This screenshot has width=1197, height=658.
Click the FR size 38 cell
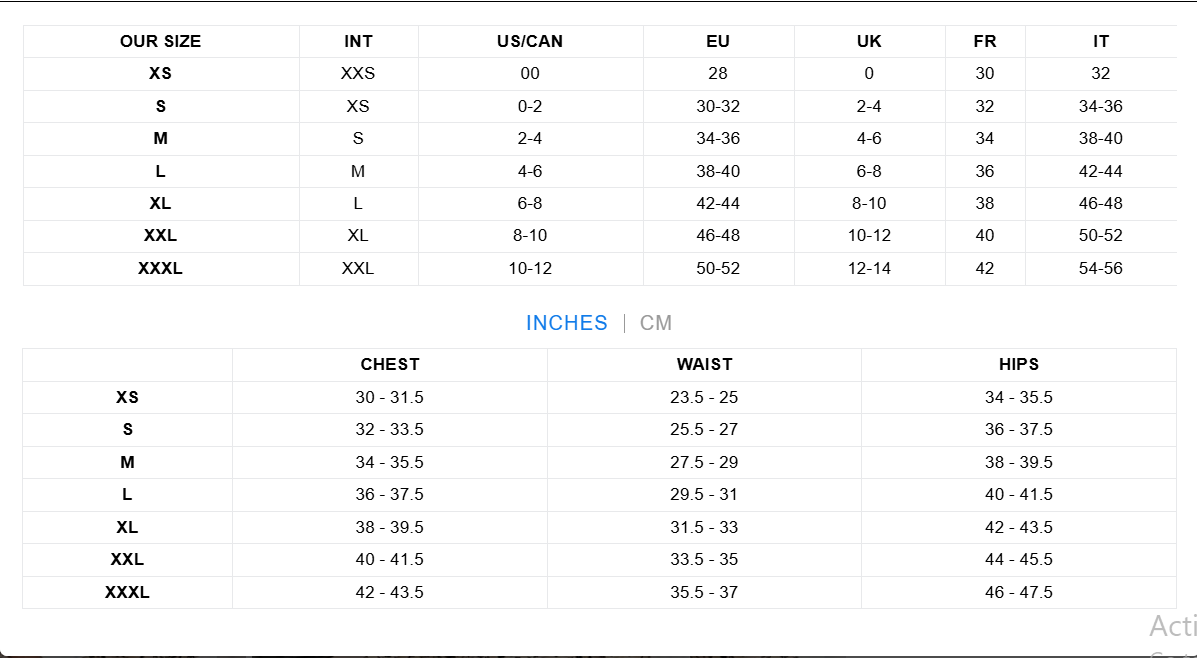(985, 203)
